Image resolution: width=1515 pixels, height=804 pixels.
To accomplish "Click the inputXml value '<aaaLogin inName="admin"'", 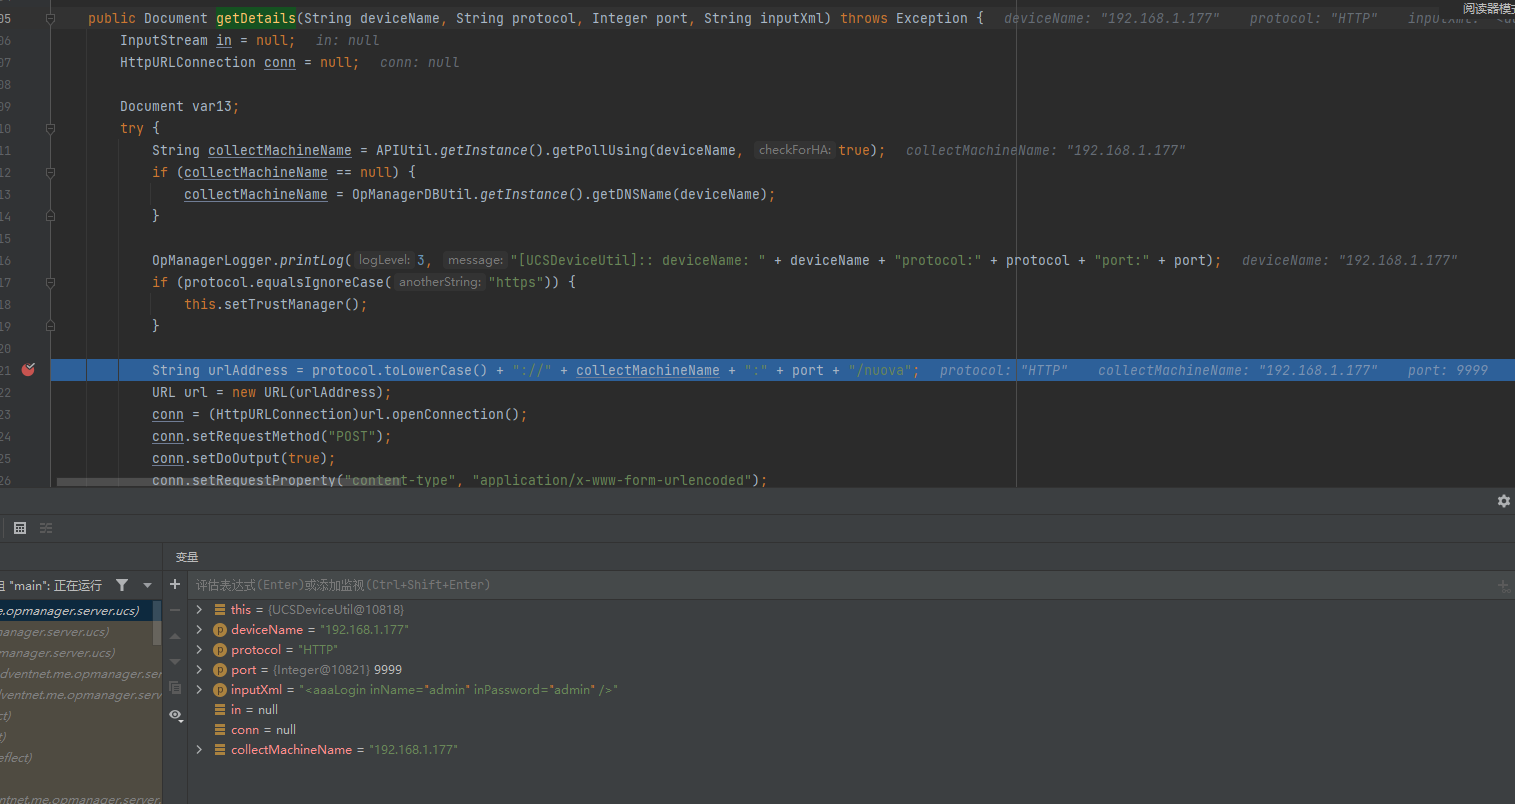I will 458,690.
